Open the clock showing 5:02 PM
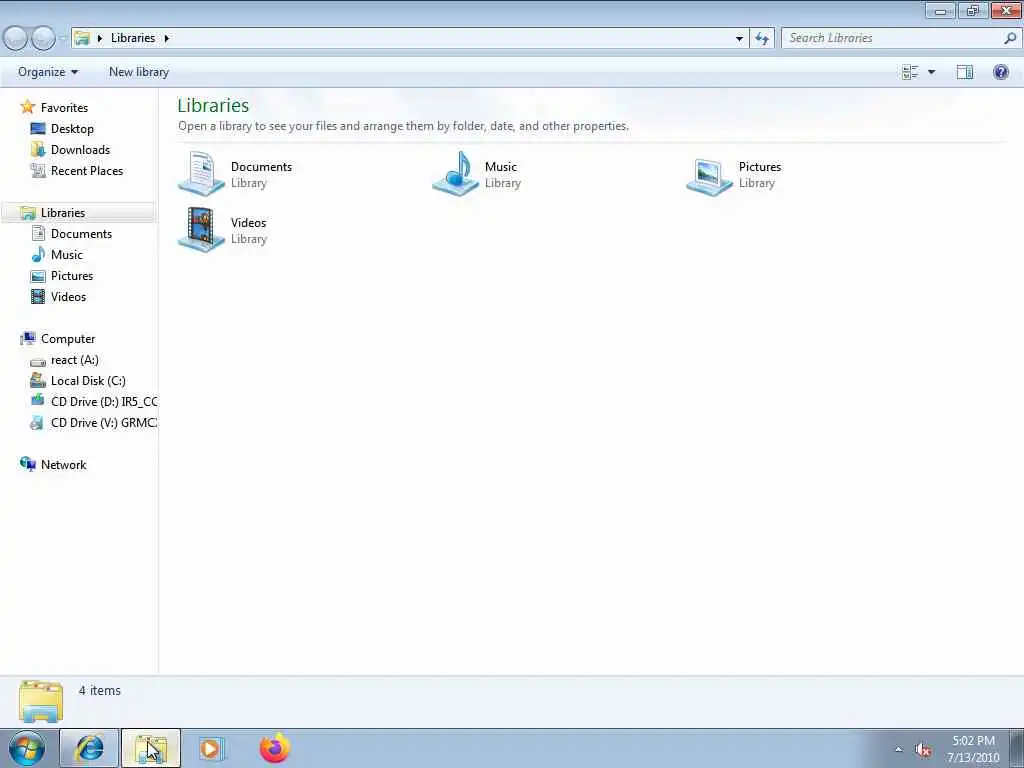 [973, 749]
